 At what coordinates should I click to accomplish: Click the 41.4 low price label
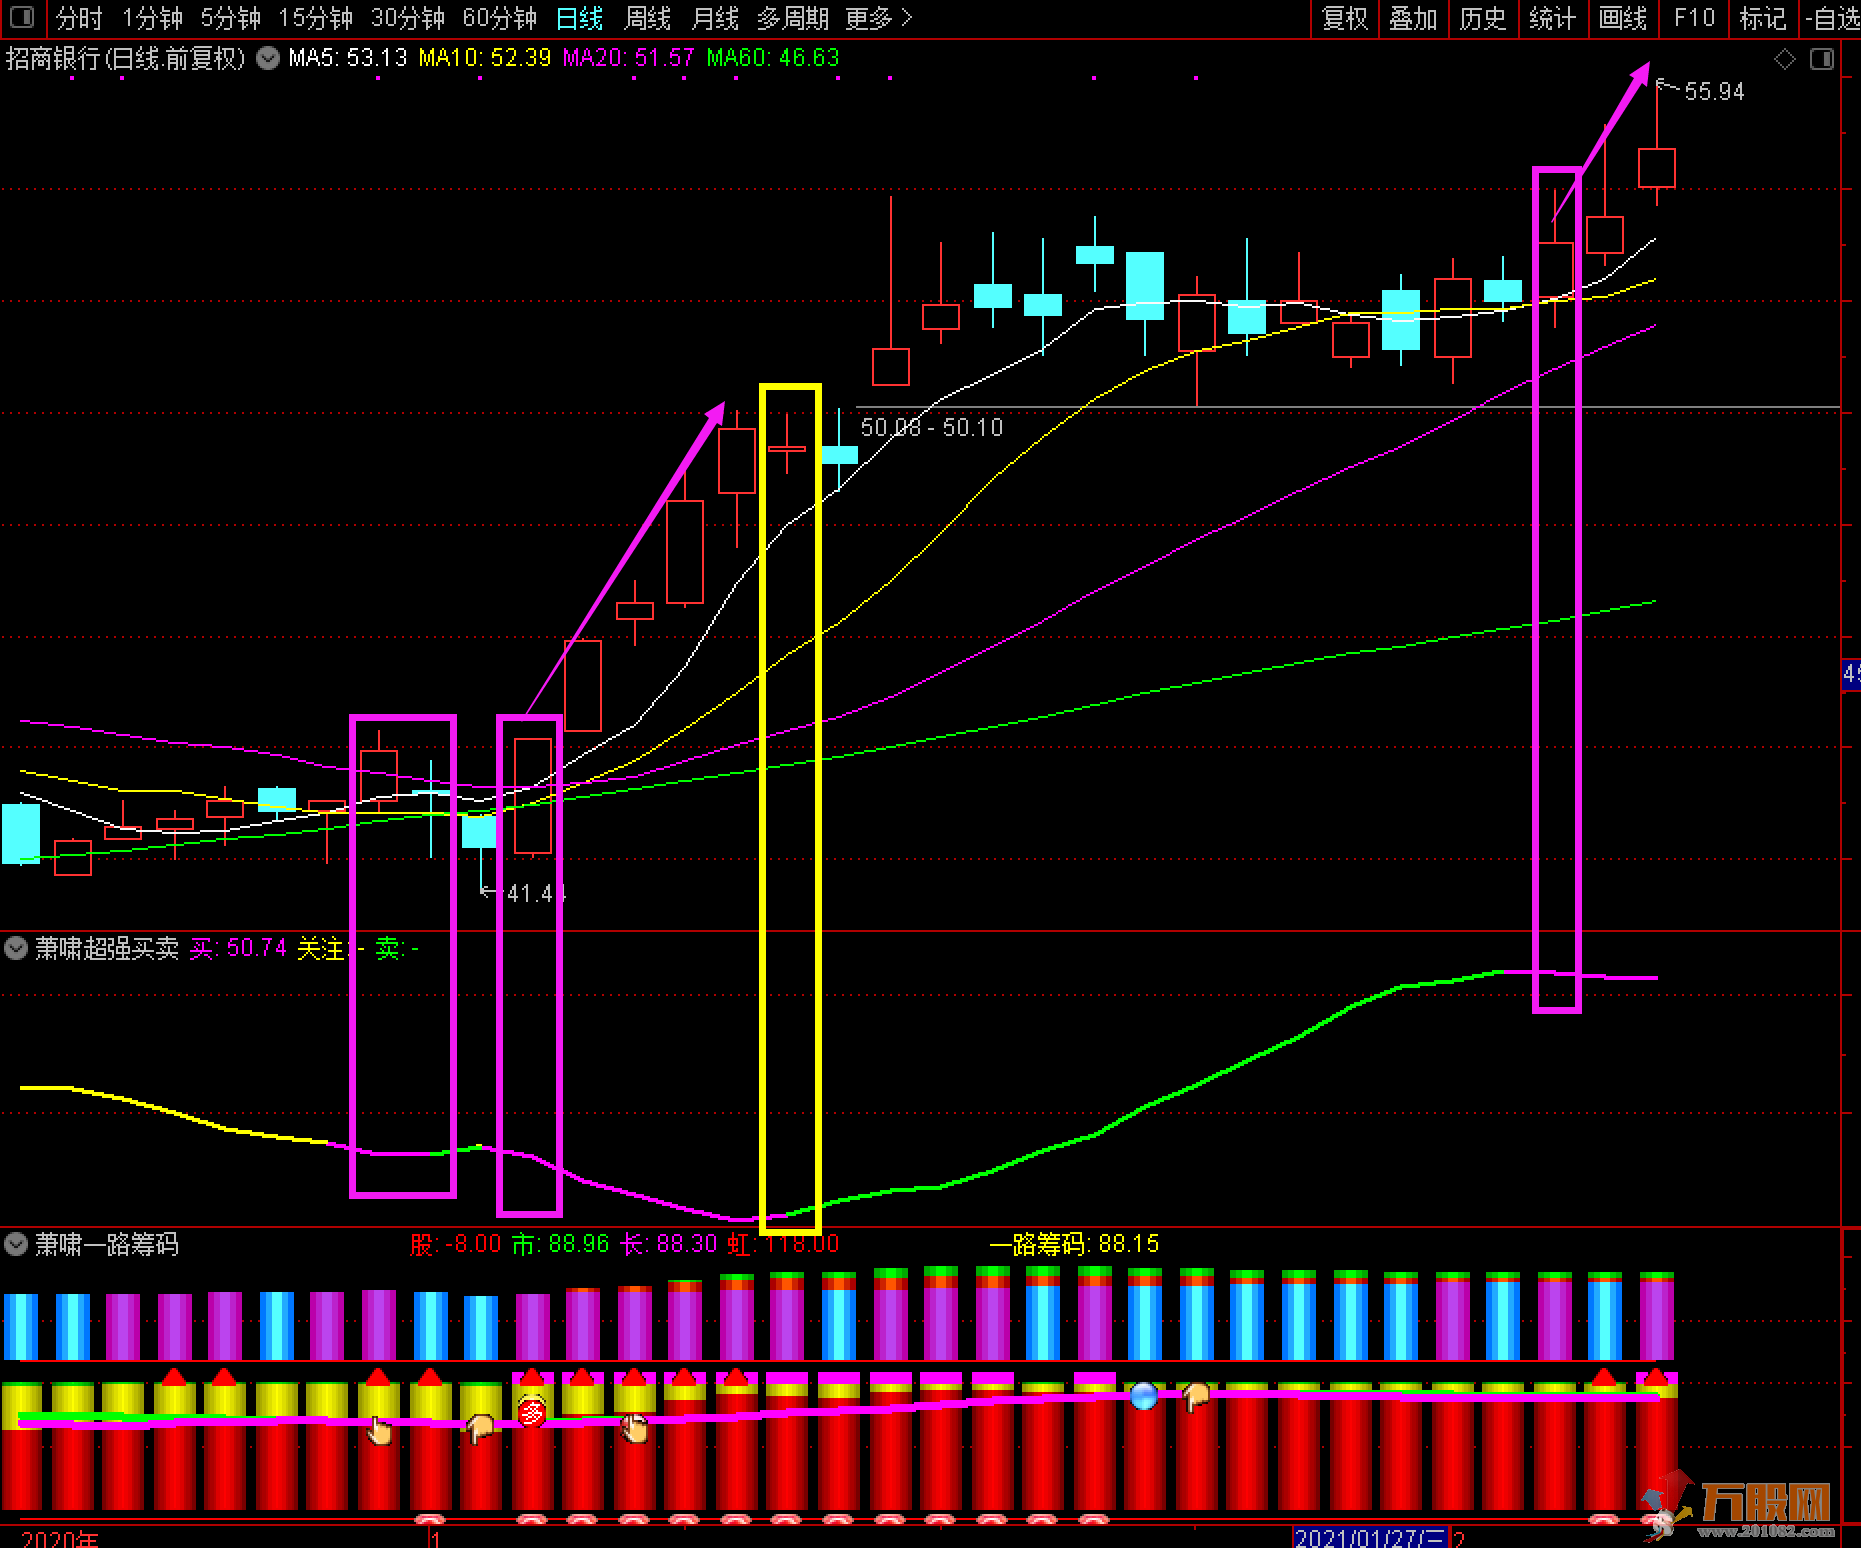click(x=535, y=893)
